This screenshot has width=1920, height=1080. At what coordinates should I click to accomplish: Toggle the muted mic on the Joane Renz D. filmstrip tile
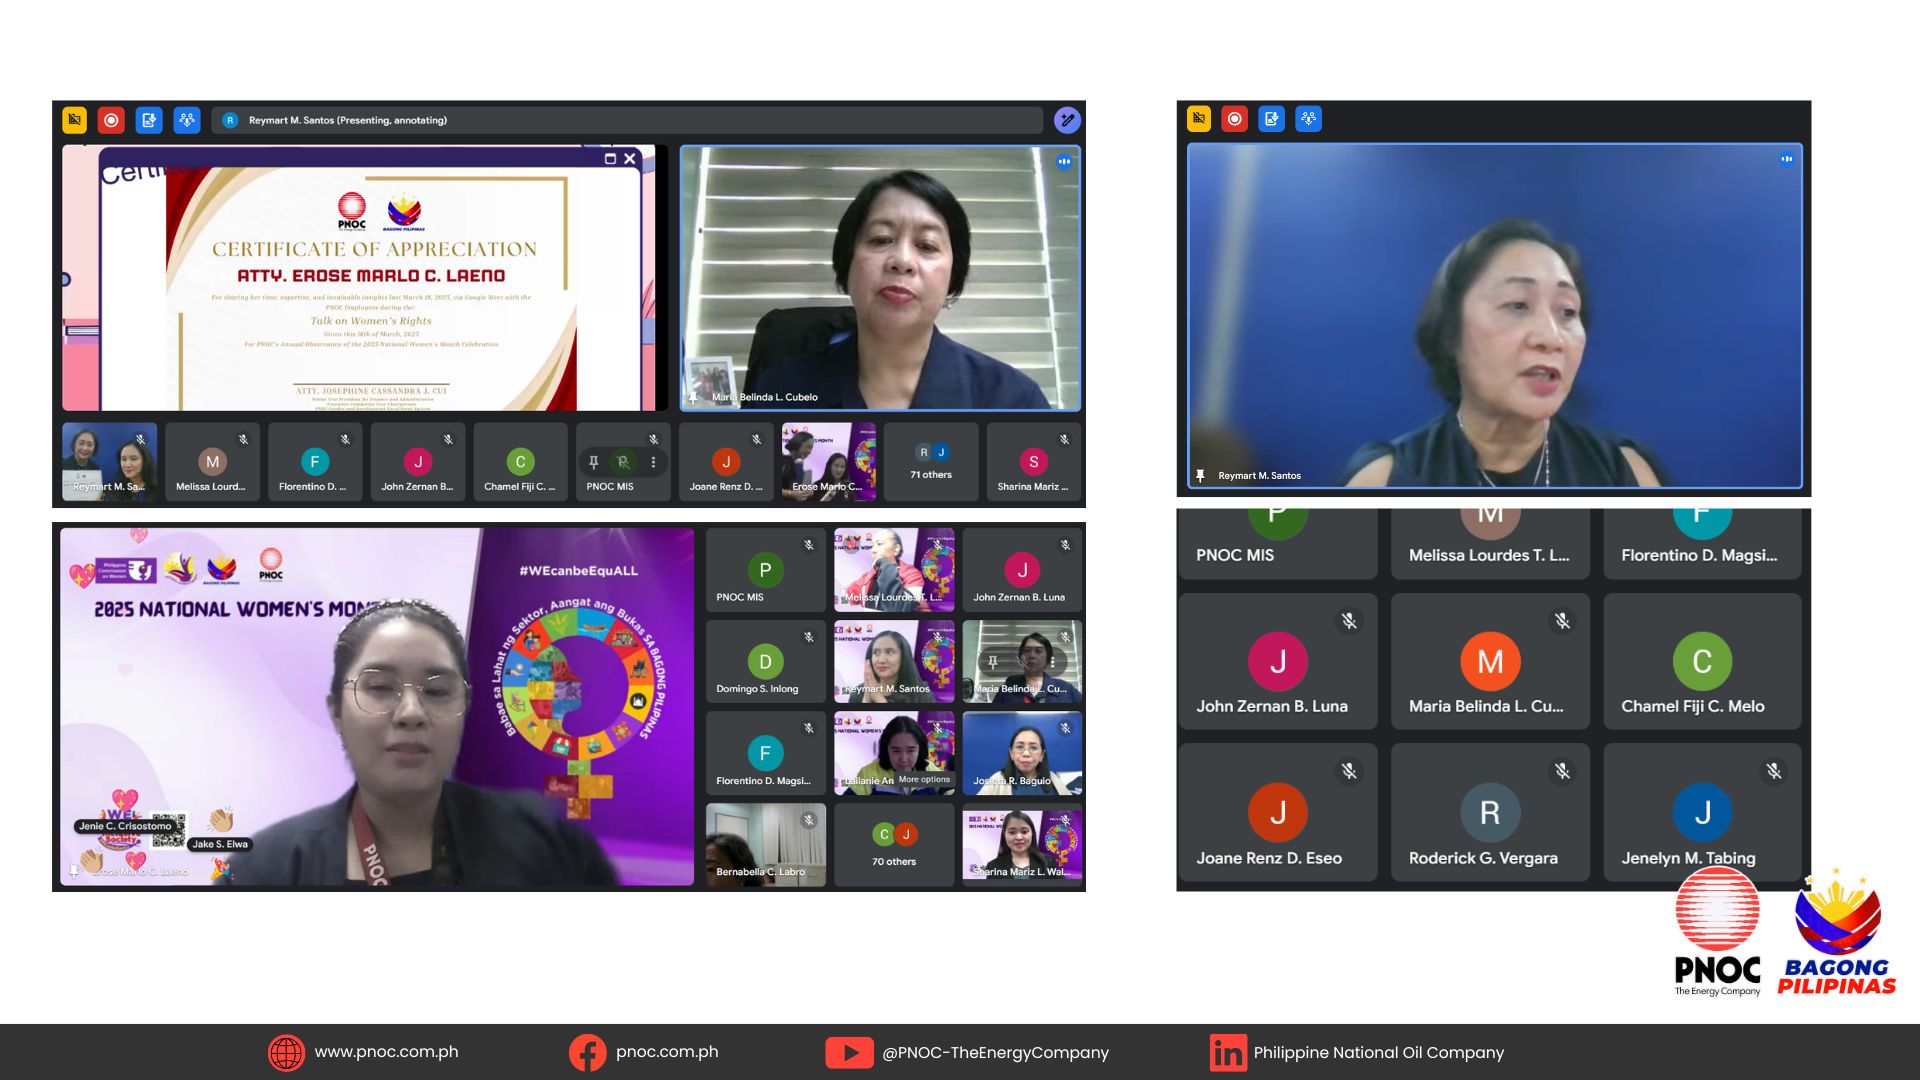pos(756,439)
